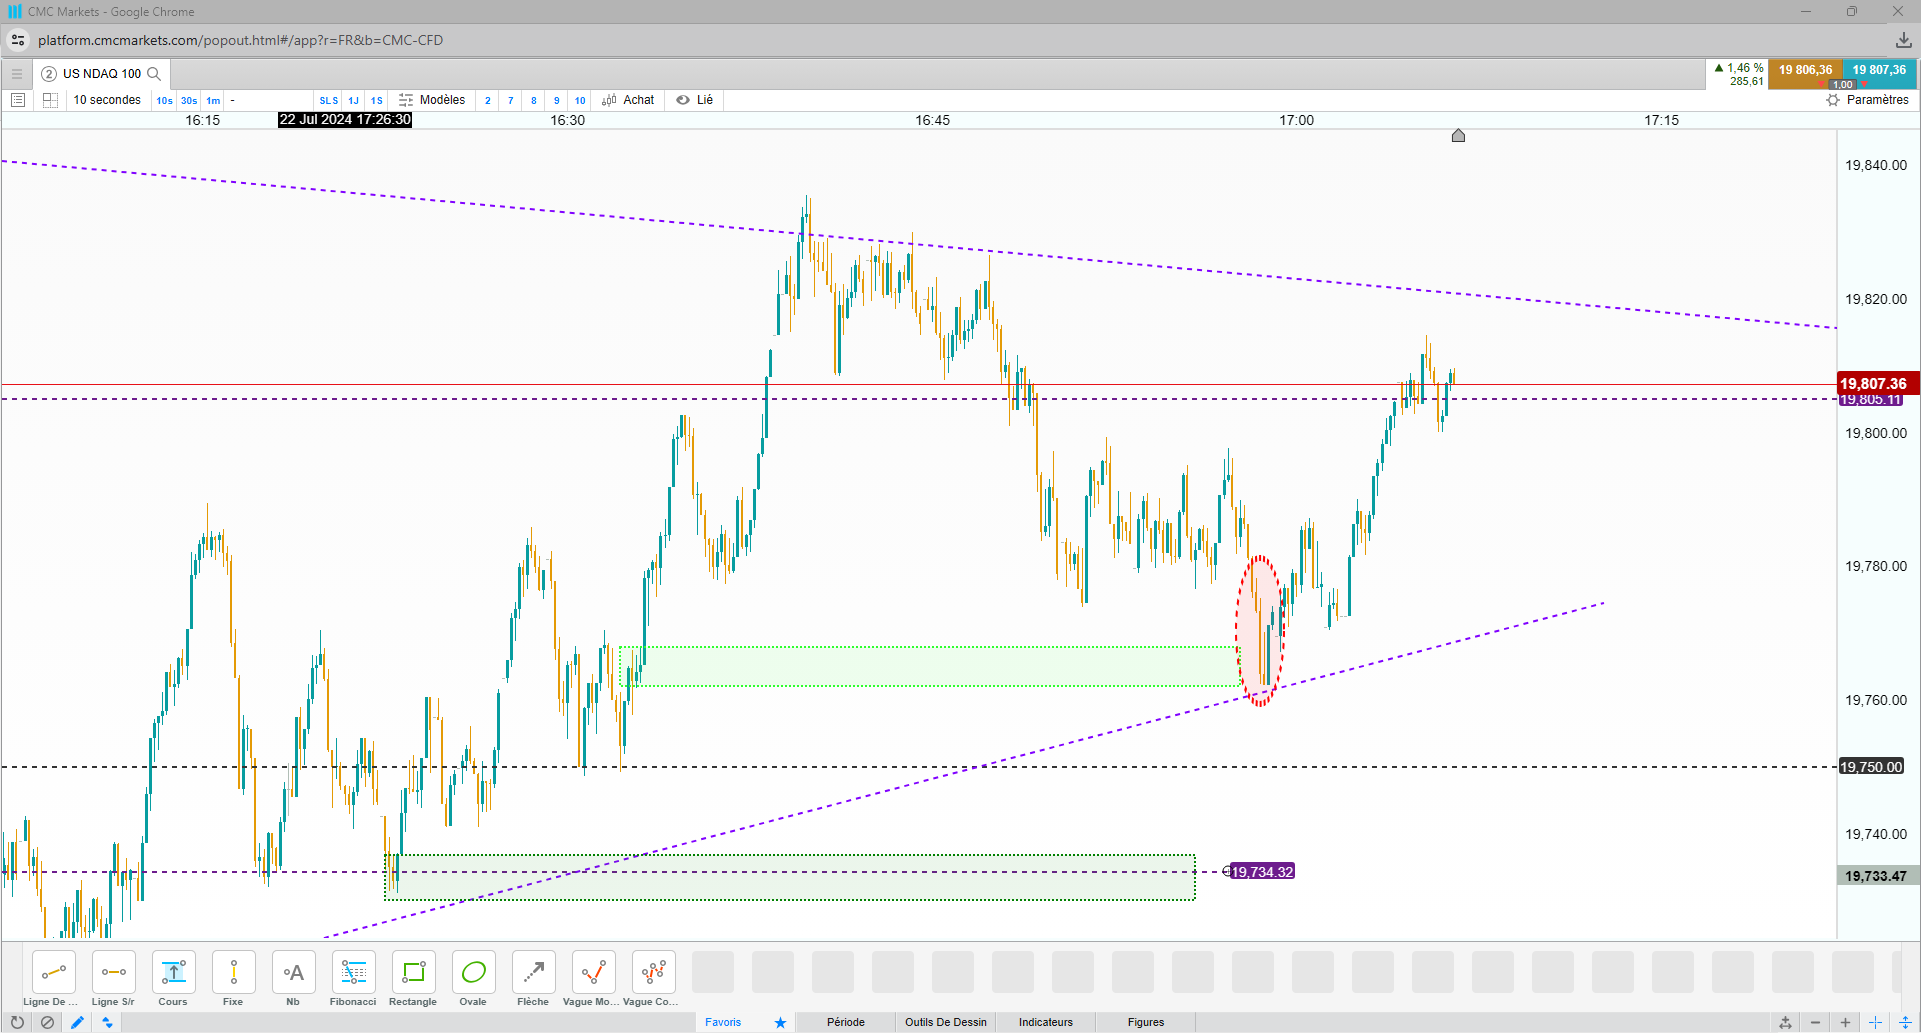Open the Paramètres settings menu
Viewport: 1921px width, 1033px height.
tap(1867, 100)
